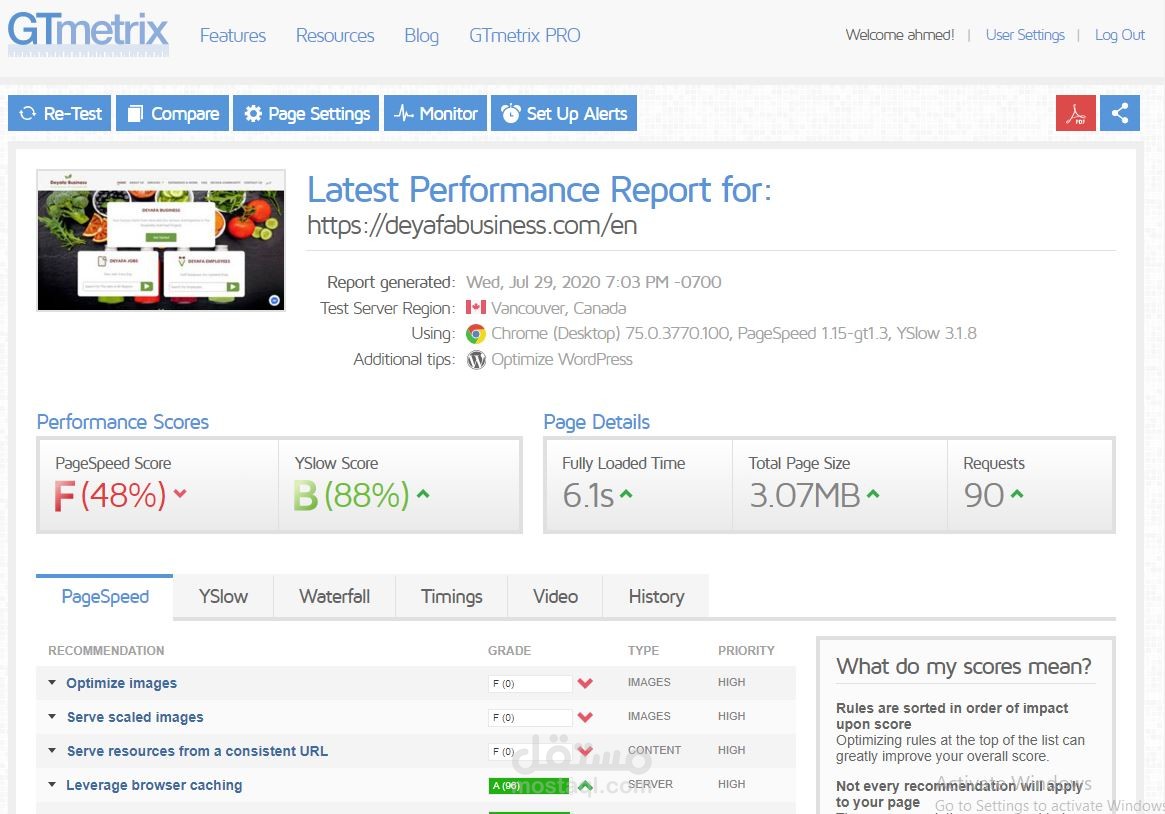The image size is (1165, 814).
Task: Click the YSlow score up arrow
Action: point(423,493)
